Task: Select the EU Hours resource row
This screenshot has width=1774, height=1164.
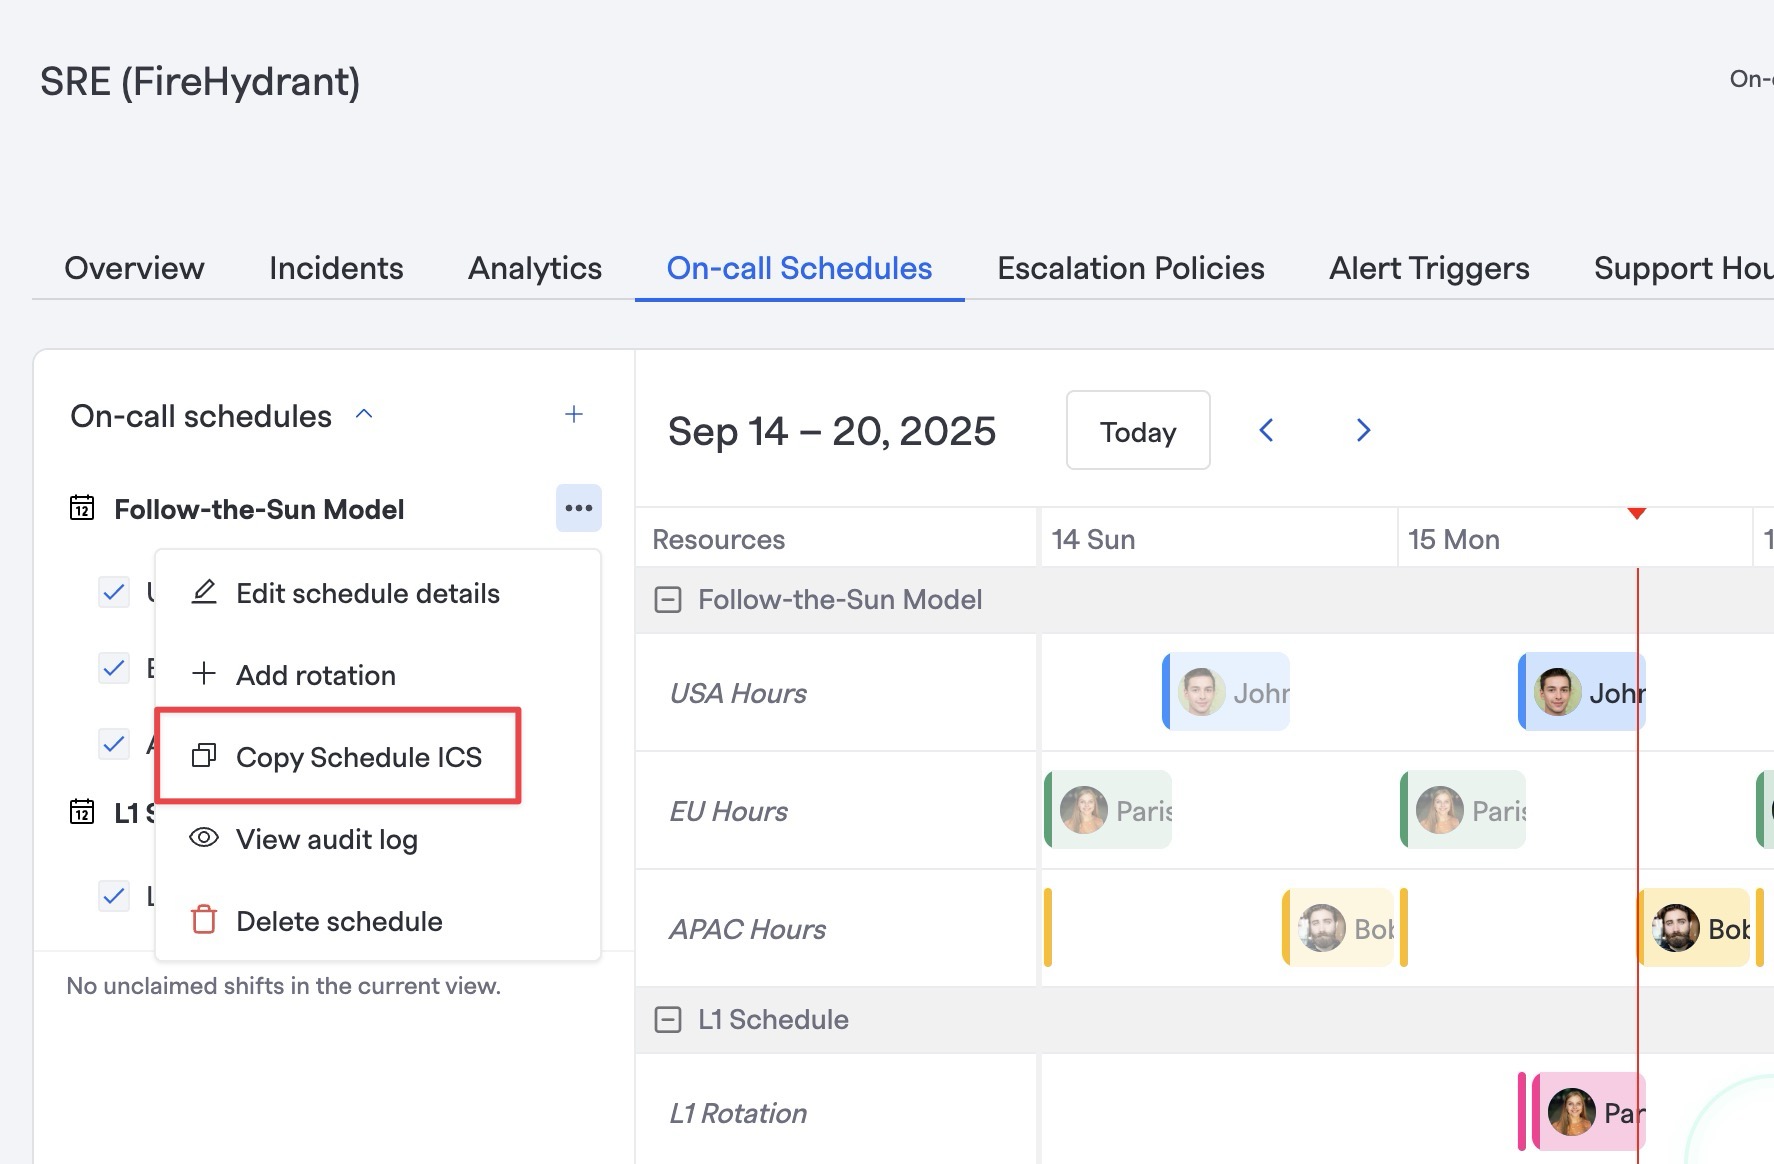Action: [x=837, y=811]
